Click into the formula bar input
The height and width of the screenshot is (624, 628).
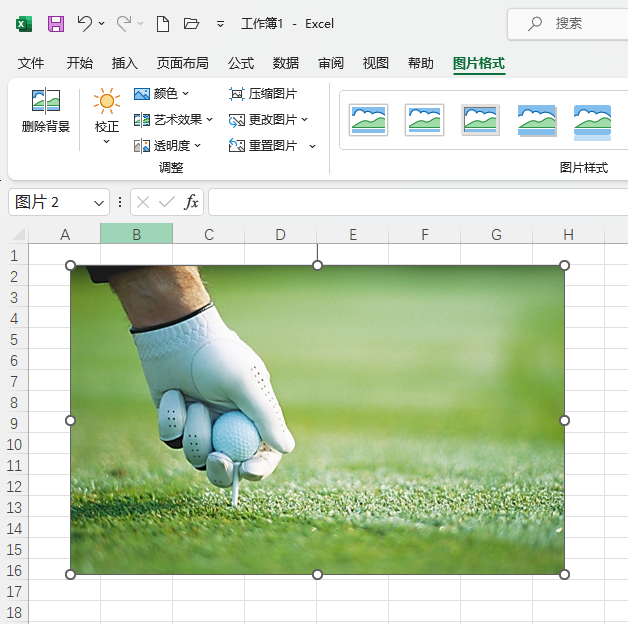tap(418, 202)
